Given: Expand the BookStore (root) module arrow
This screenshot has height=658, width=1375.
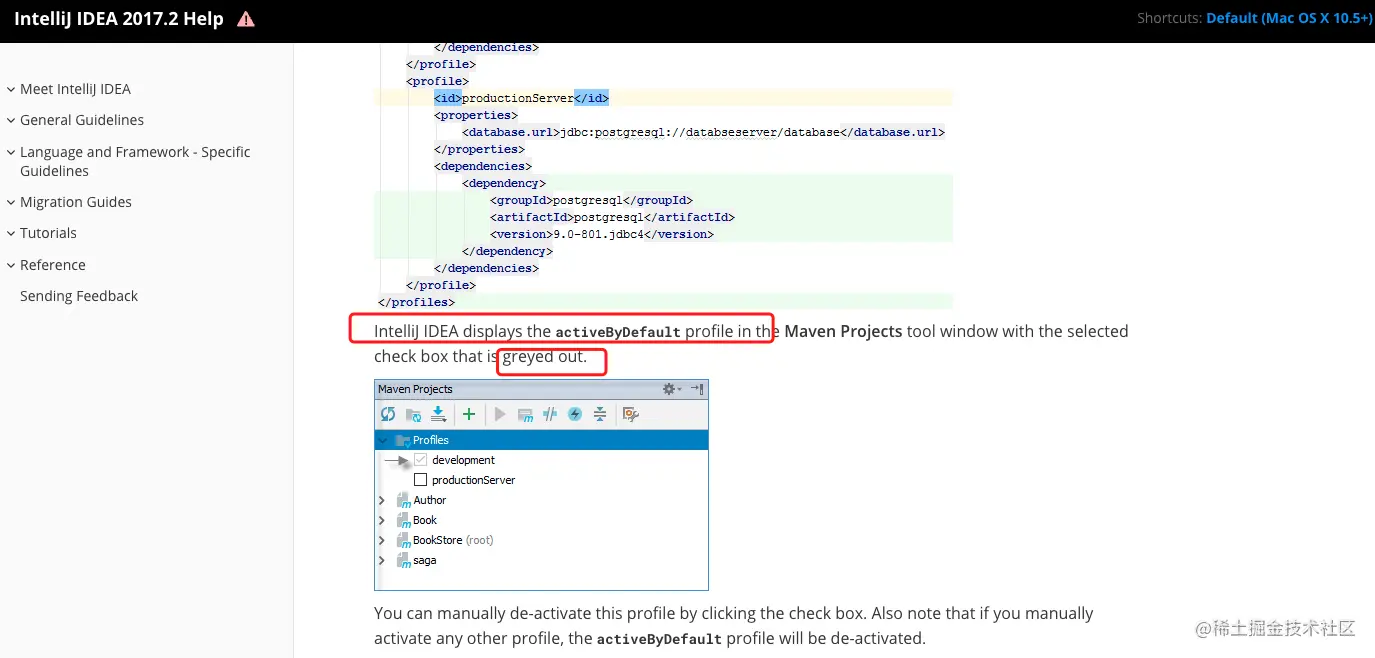Looking at the screenshot, I should 382,540.
